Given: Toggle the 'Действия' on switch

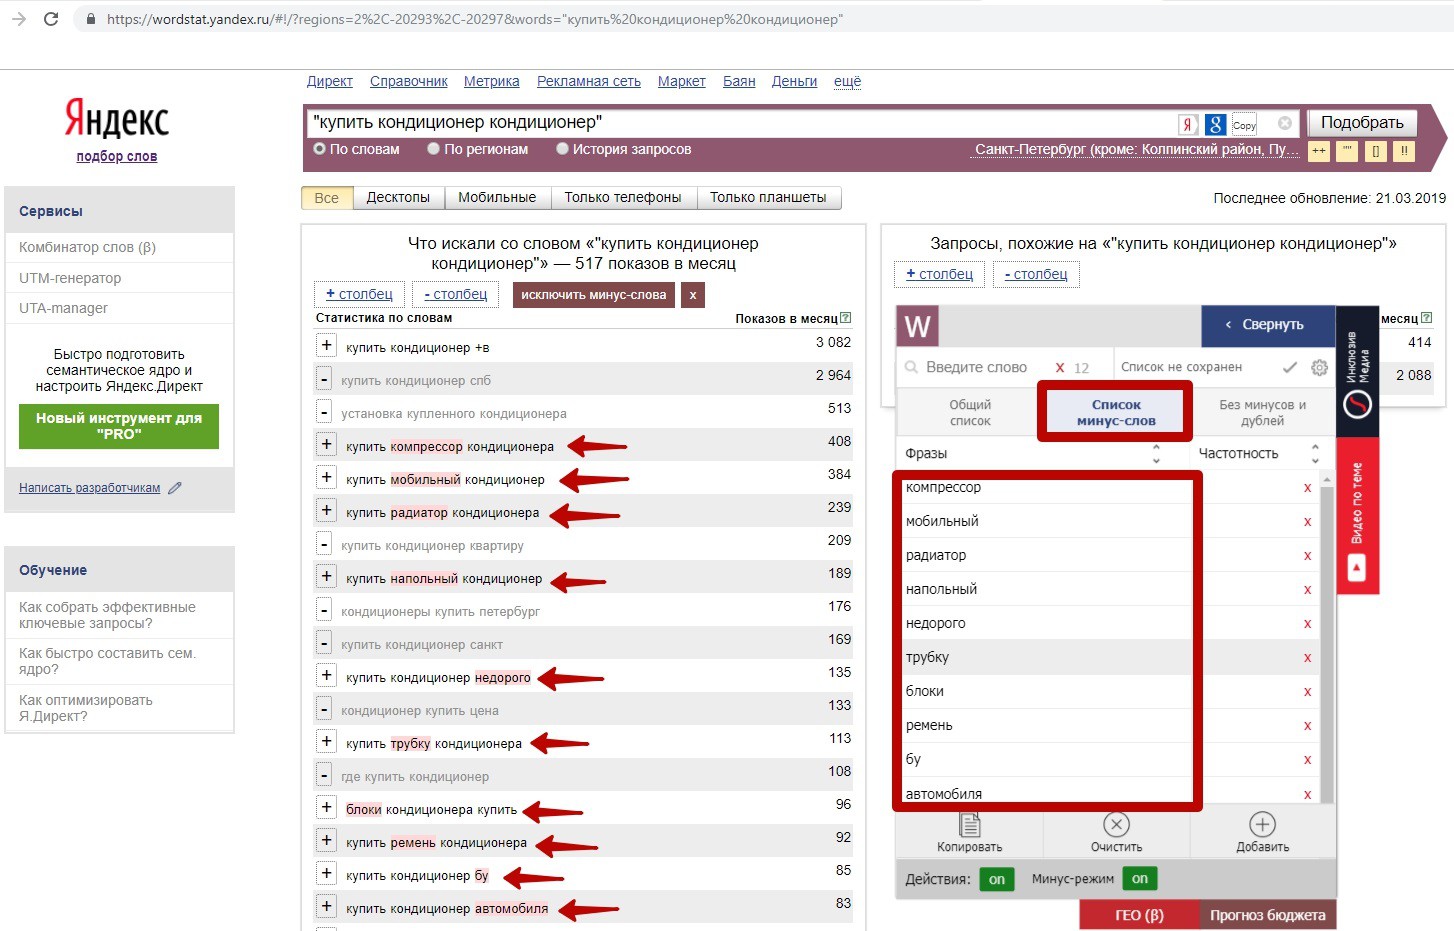Looking at the screenshot, I should pos(997,879).
